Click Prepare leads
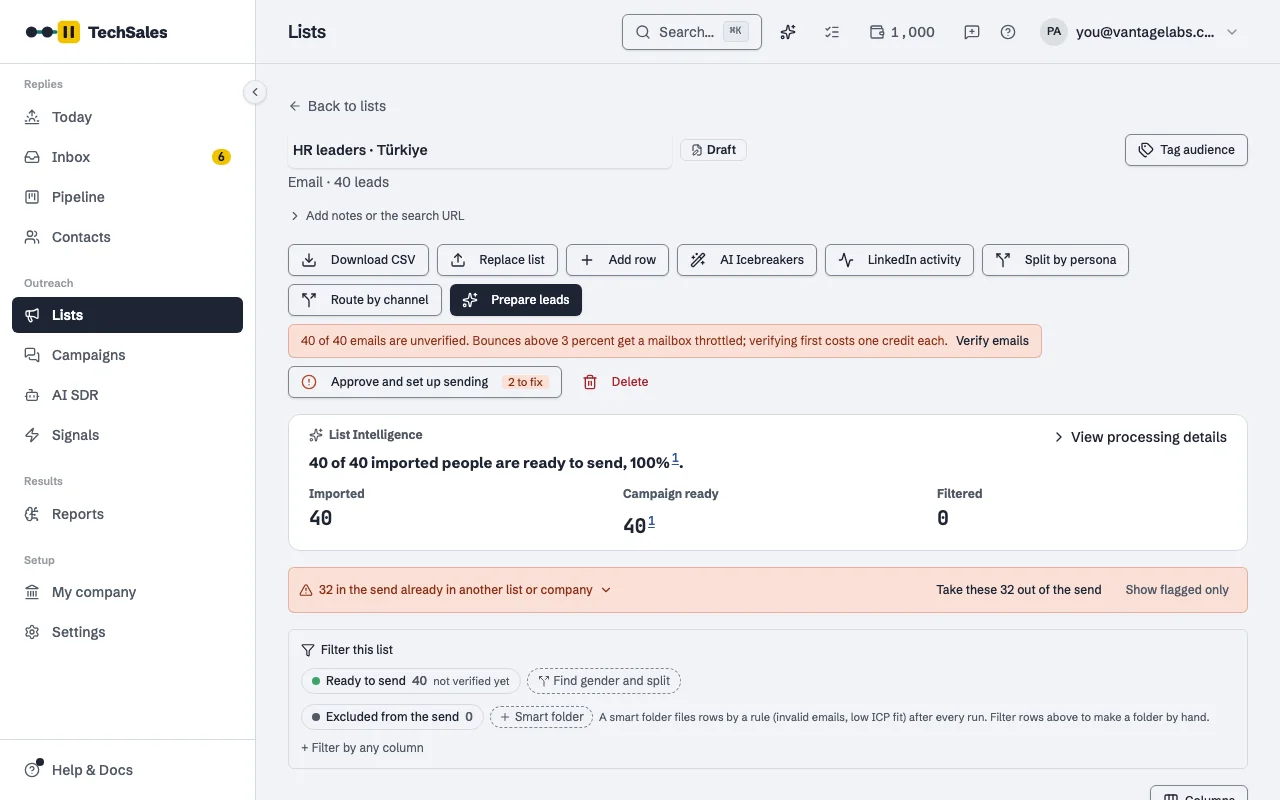 click(516, 300)
